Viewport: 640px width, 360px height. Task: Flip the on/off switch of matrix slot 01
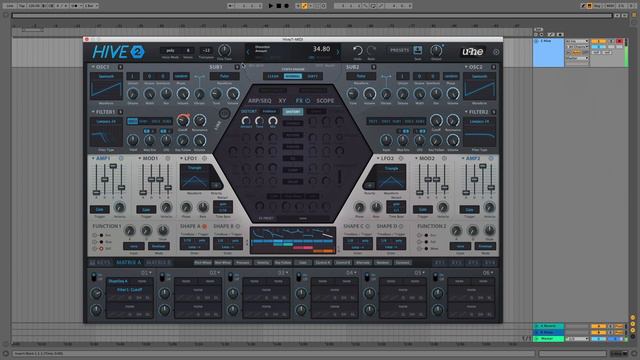[x=94, y=277]
